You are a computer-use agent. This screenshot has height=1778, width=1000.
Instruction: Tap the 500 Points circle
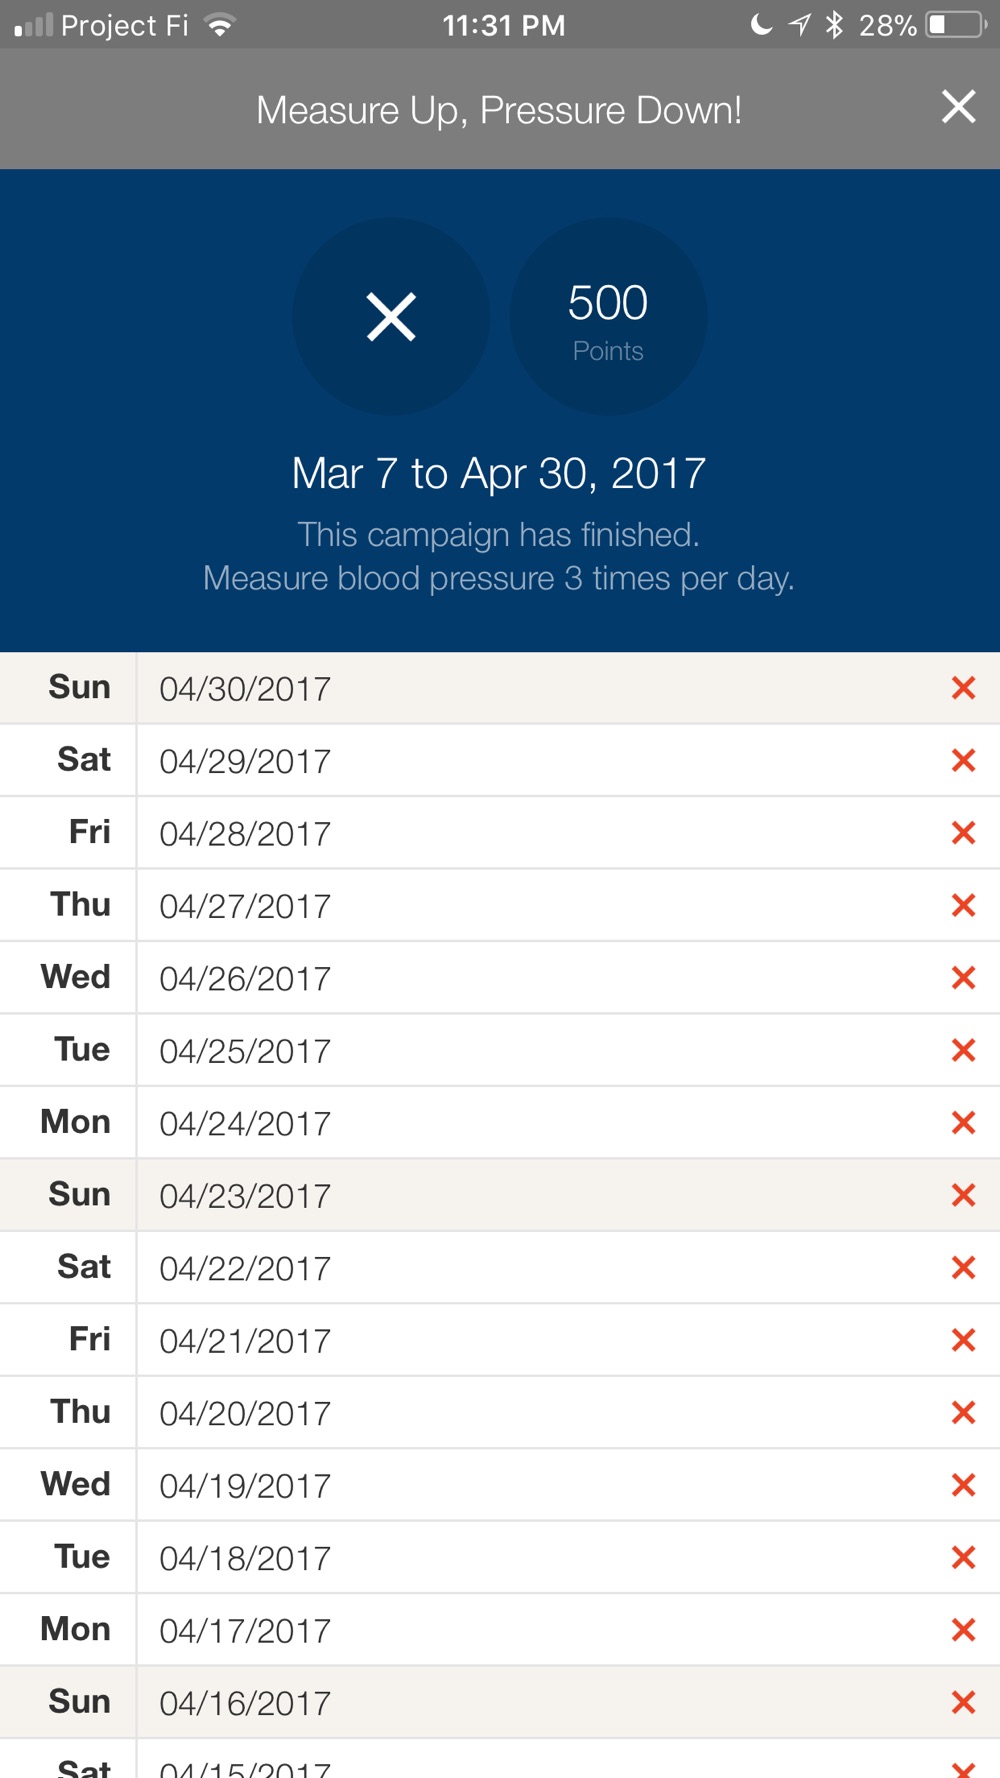608,317
